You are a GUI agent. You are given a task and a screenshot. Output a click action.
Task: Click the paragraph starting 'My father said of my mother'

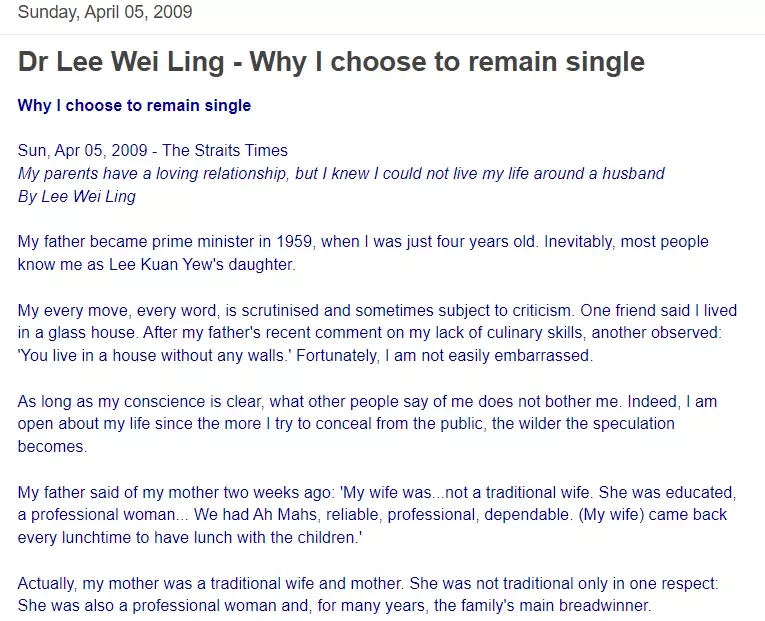coord(377,515)
